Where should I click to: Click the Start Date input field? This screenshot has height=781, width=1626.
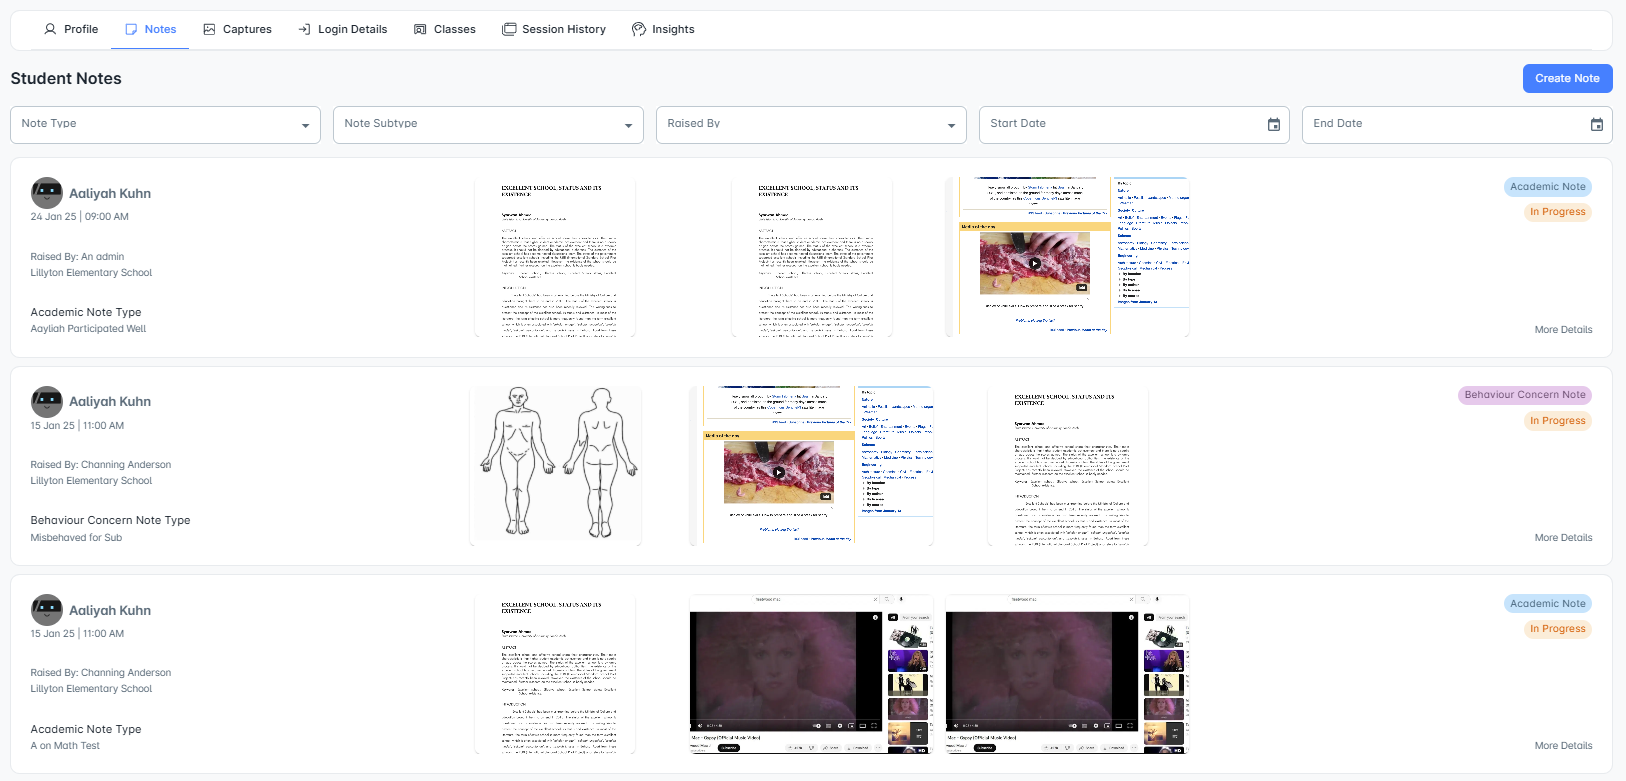click(x=1134, y=124)
